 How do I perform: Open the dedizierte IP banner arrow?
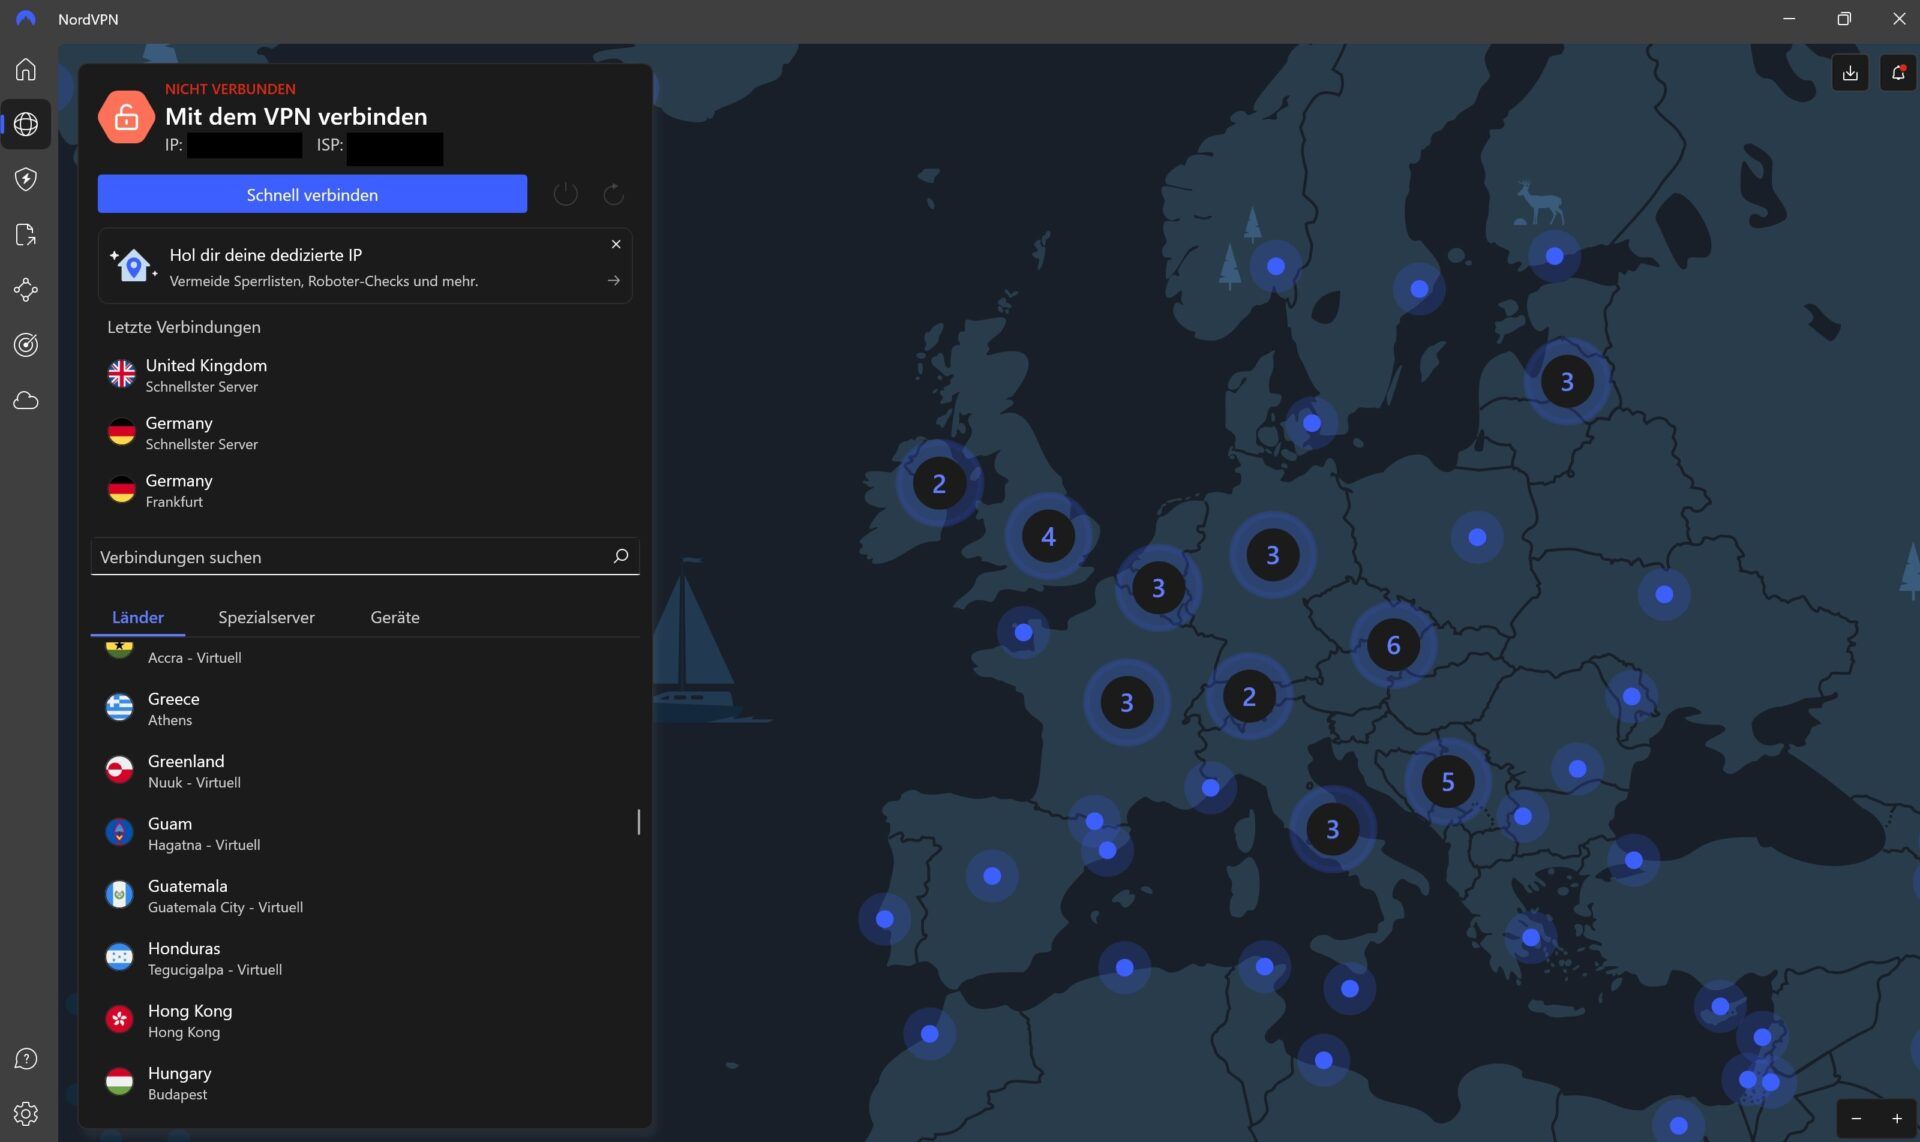[x=614, y=281]
